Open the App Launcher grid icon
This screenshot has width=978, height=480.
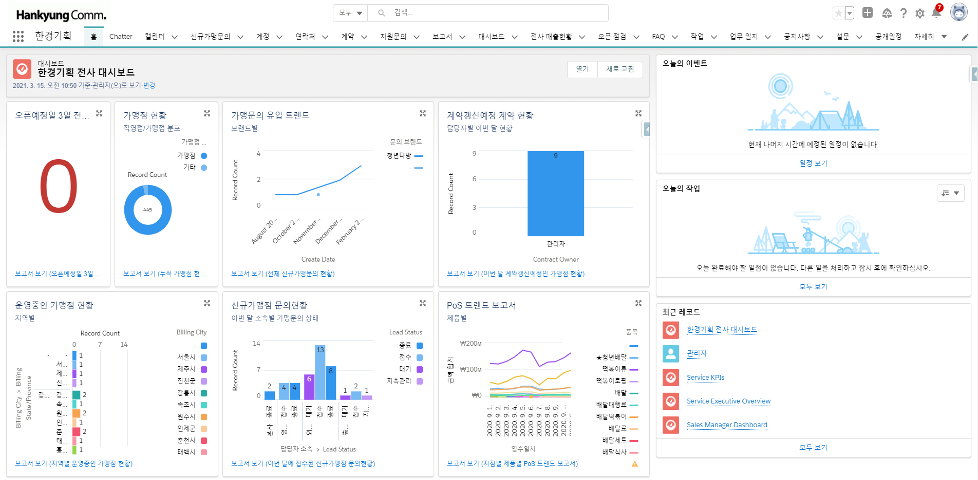(18, 36)
